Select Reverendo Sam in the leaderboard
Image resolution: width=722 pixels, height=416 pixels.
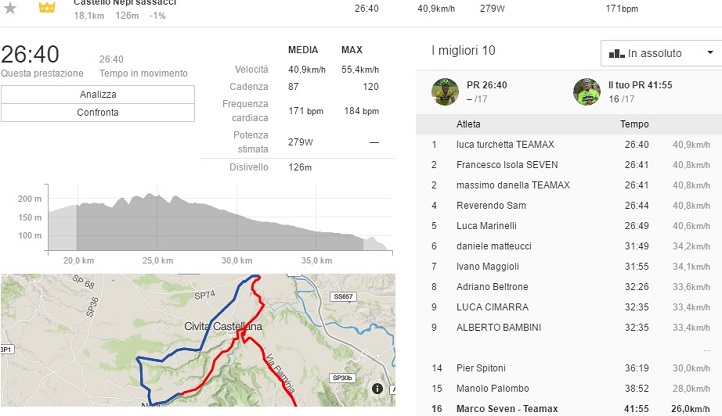pyautogui.click(x=491, y=205)
